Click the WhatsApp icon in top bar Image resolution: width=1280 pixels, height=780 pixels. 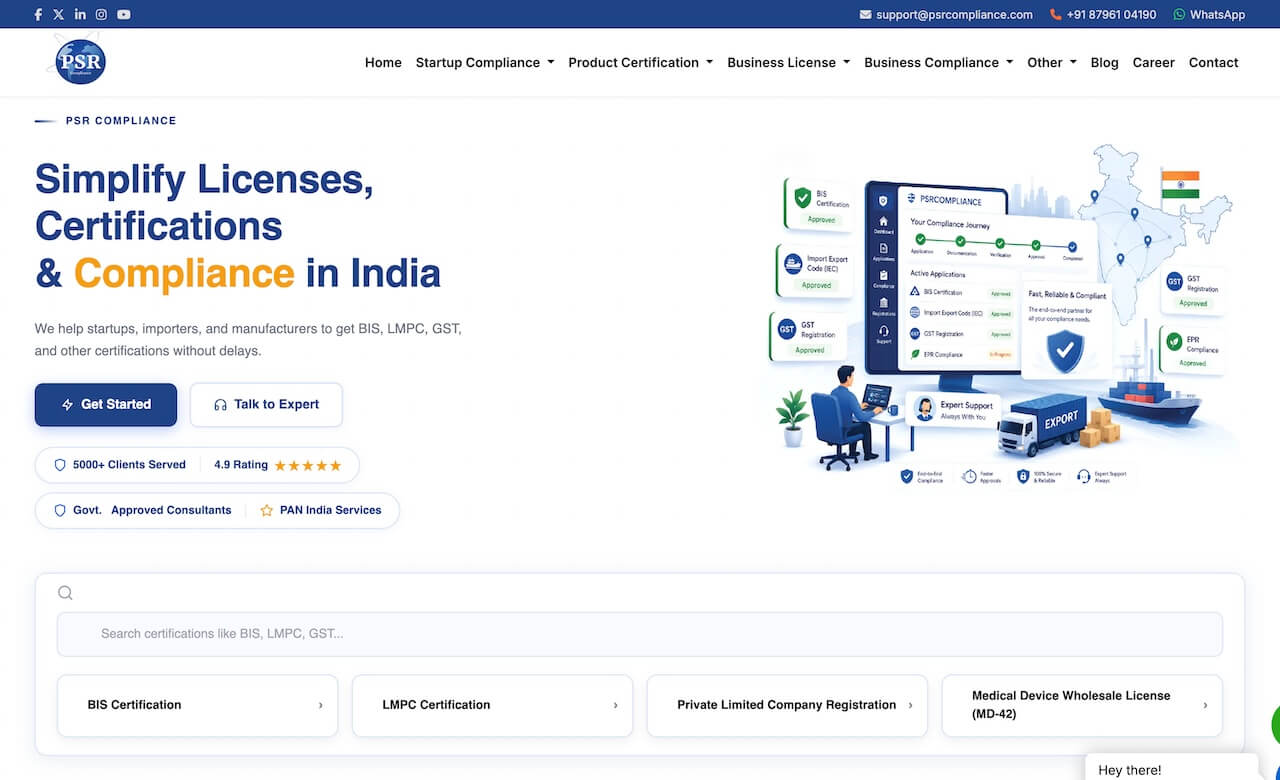point(1179,15)
